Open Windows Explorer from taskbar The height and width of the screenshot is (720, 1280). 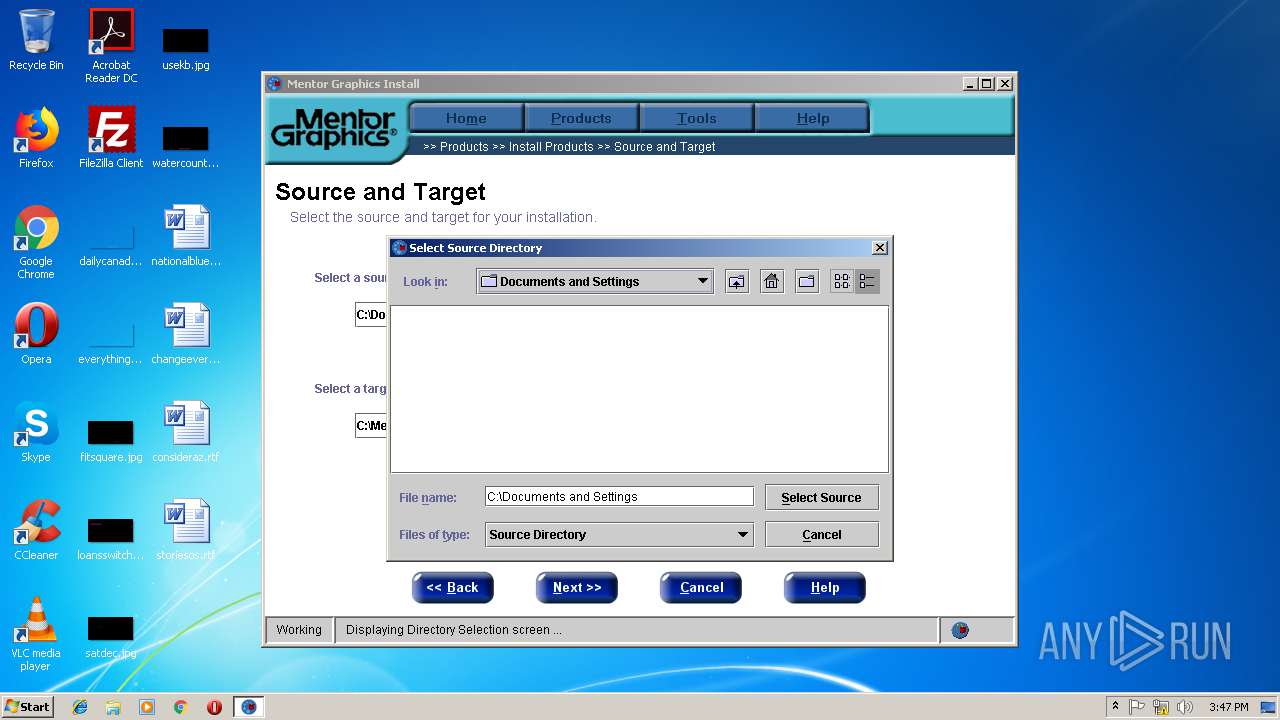point(113,707)
